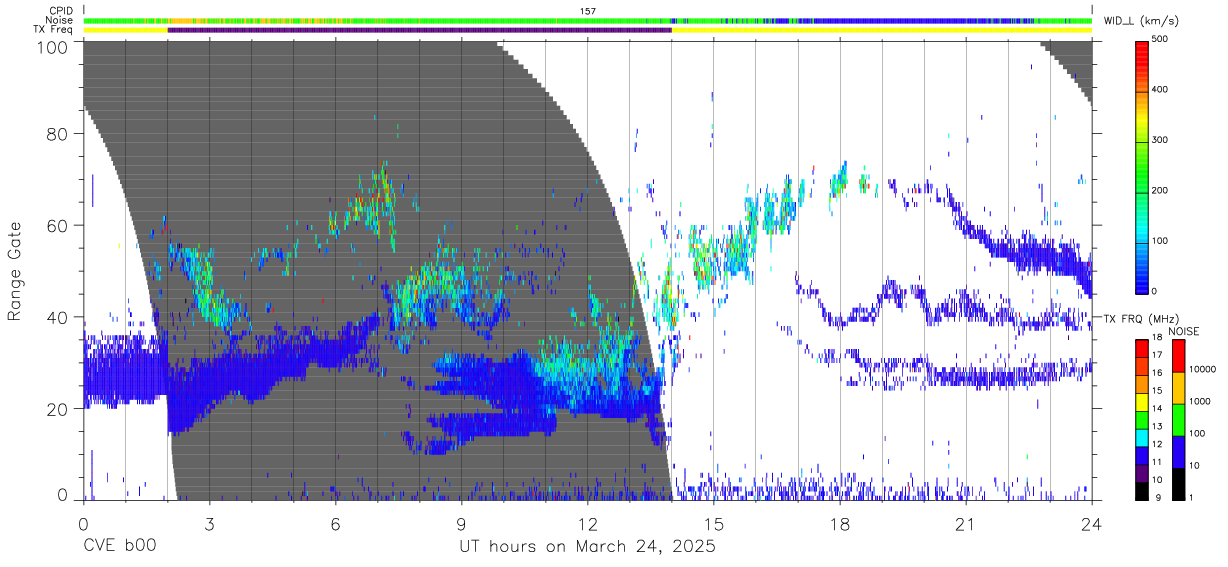This screenshot has width=1228, height=567.
Task: Click the 500 tick on the width colorbar
Action: click(1159, 39)
